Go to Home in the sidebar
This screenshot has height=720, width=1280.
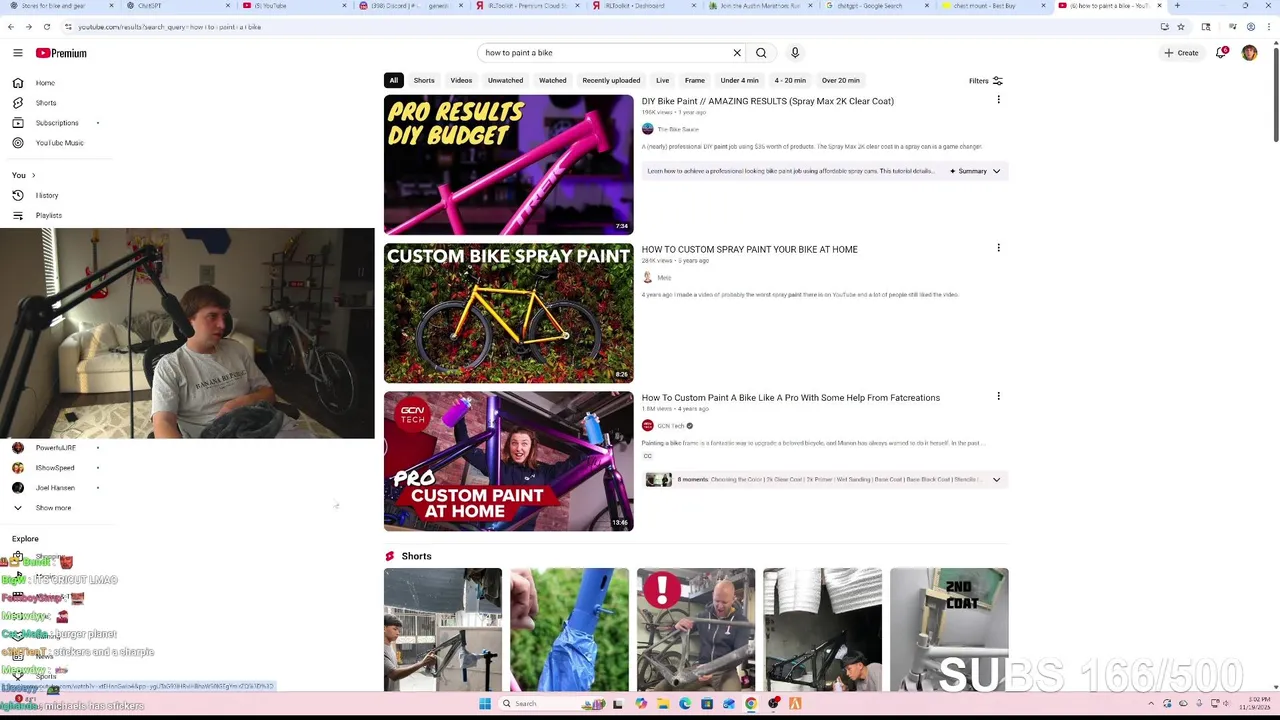tap(45, 83)
